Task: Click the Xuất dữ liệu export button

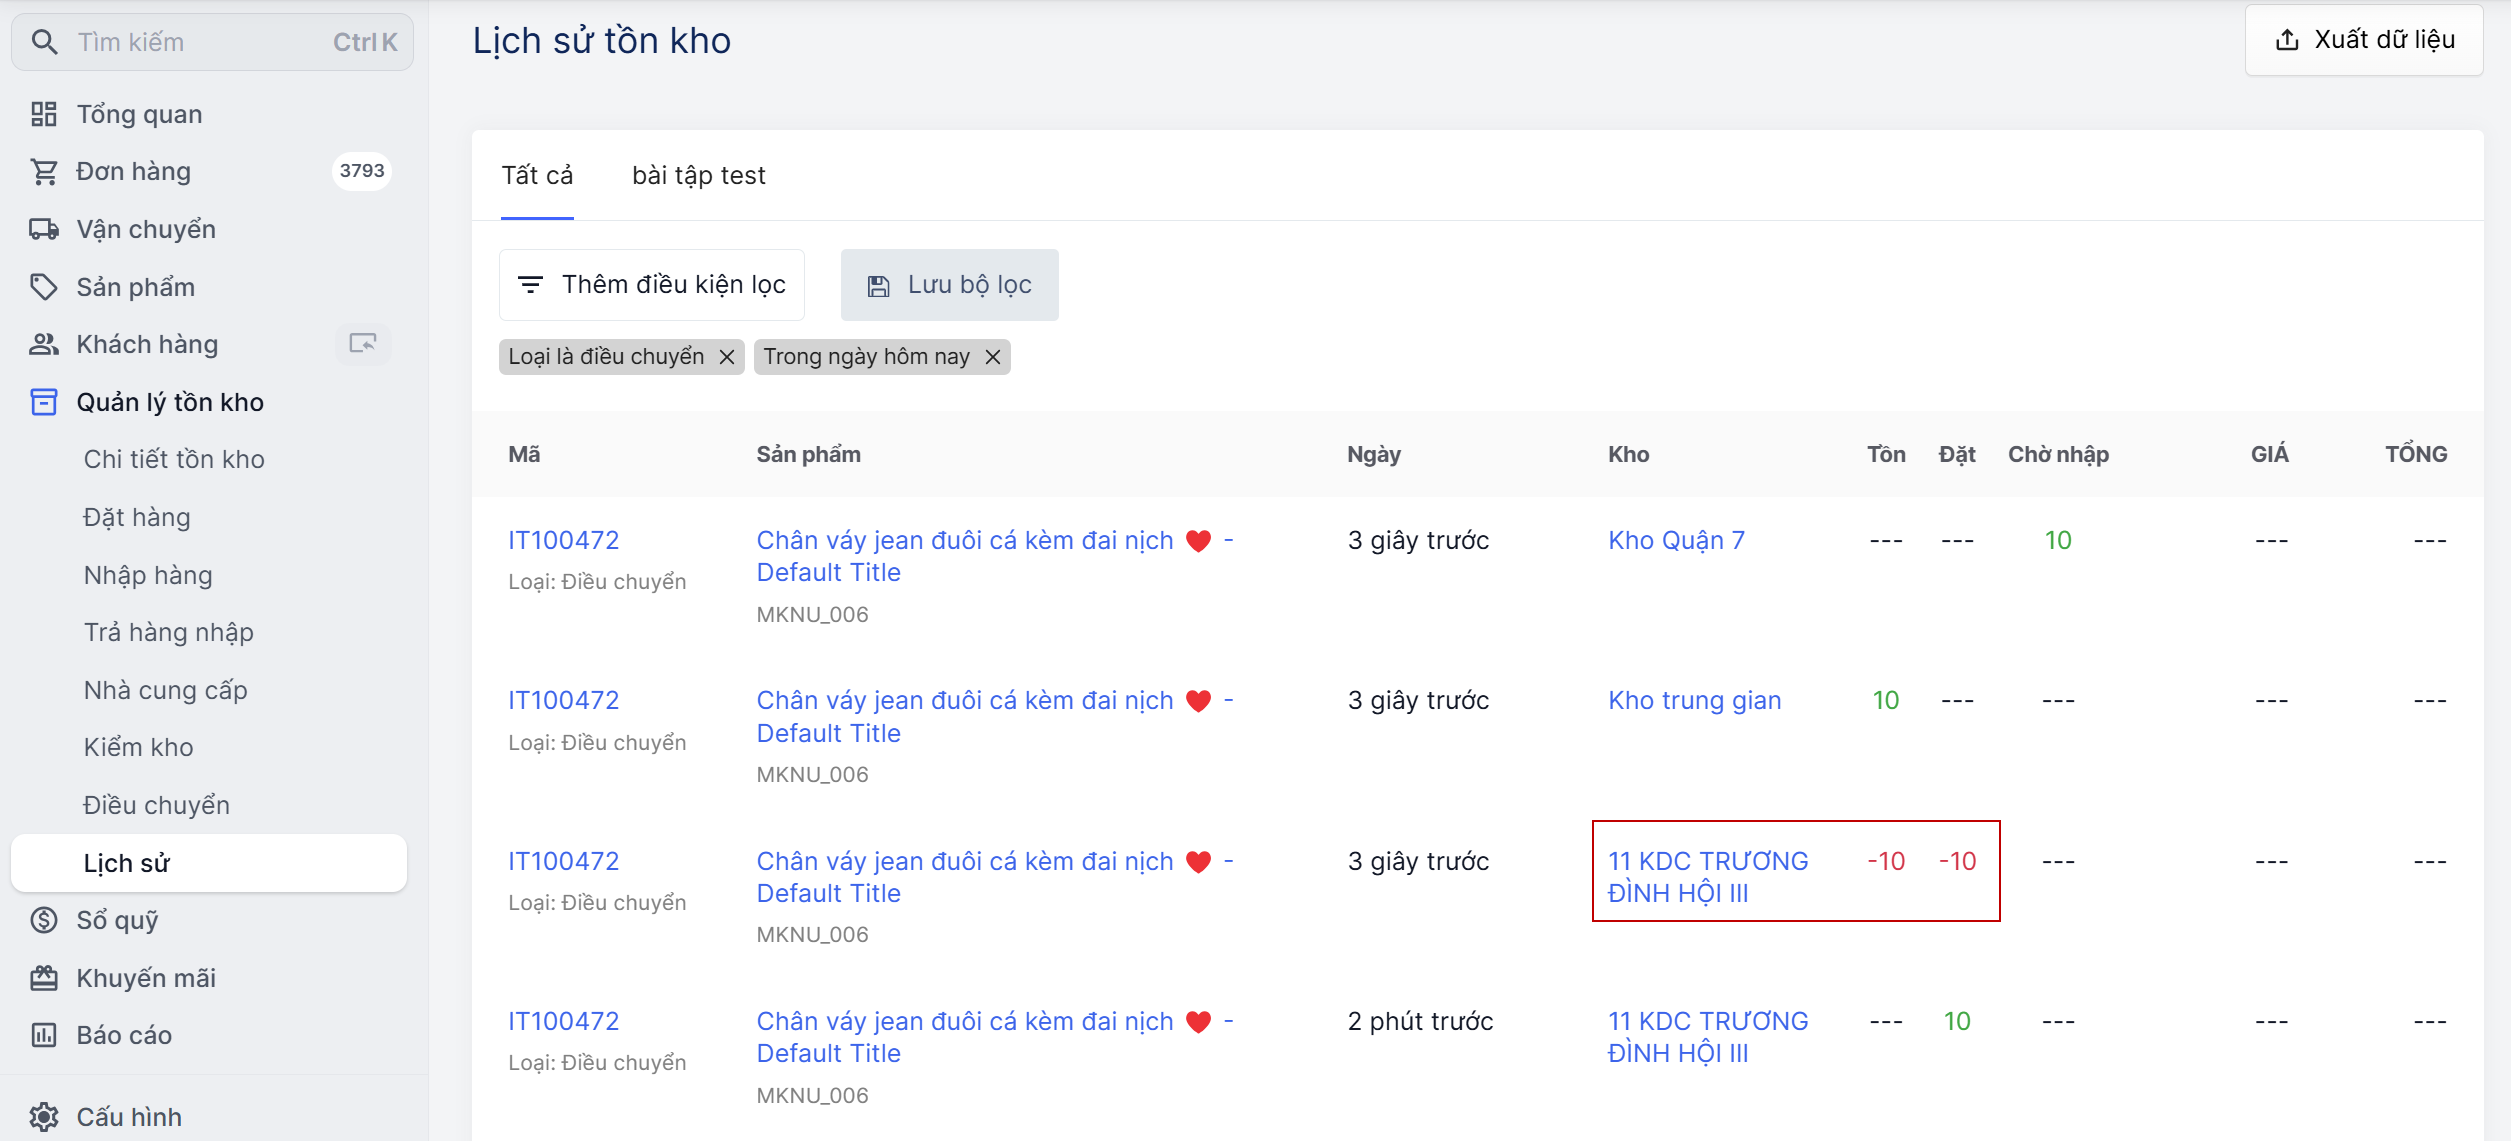Action: click(2364, 40)
